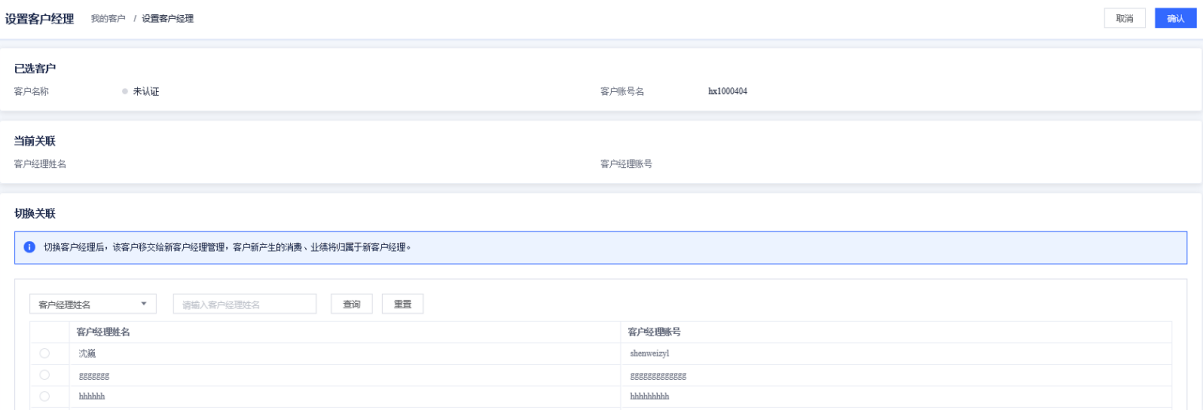Click the customer account name hx1000404

click(x=727, y=91)
